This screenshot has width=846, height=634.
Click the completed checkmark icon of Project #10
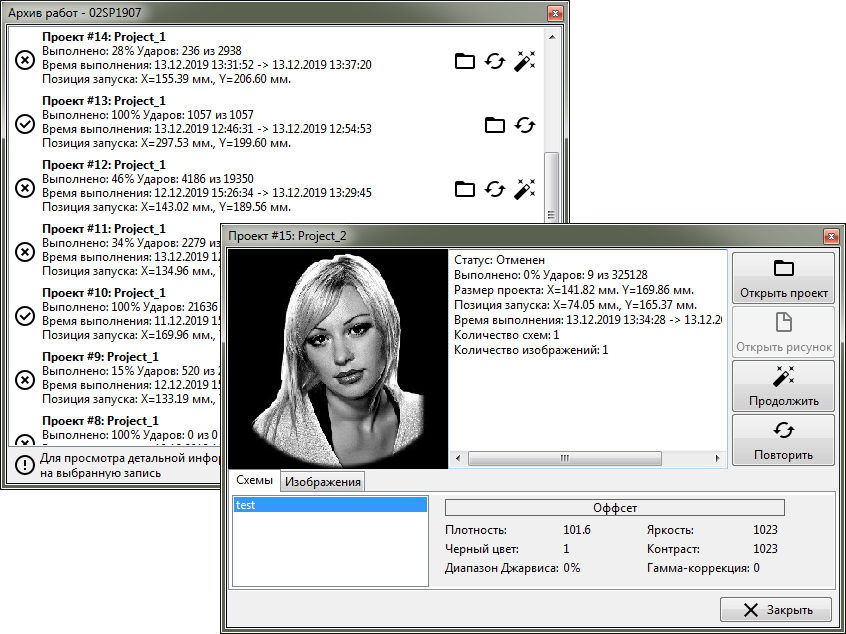point(24,316)
